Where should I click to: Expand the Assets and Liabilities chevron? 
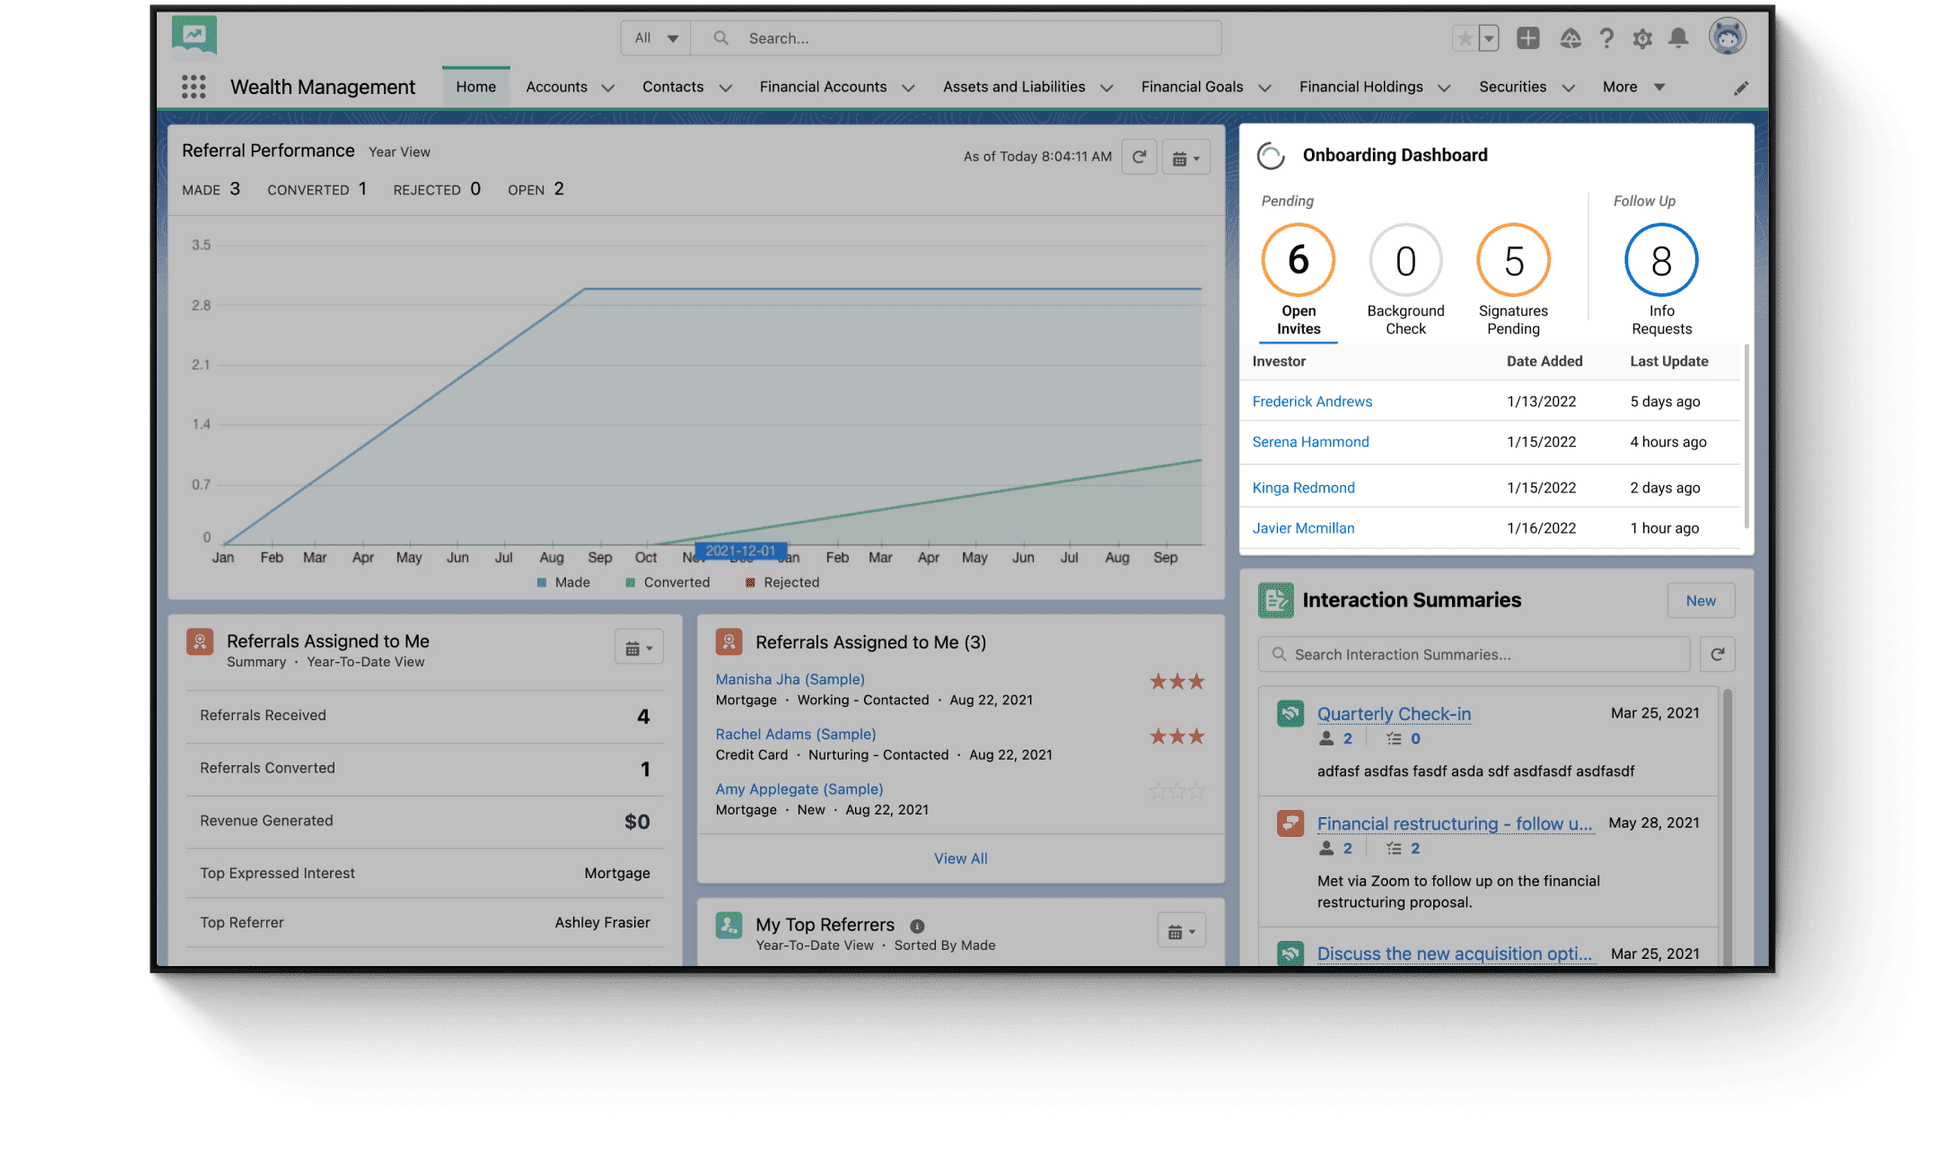[1106, 88]
